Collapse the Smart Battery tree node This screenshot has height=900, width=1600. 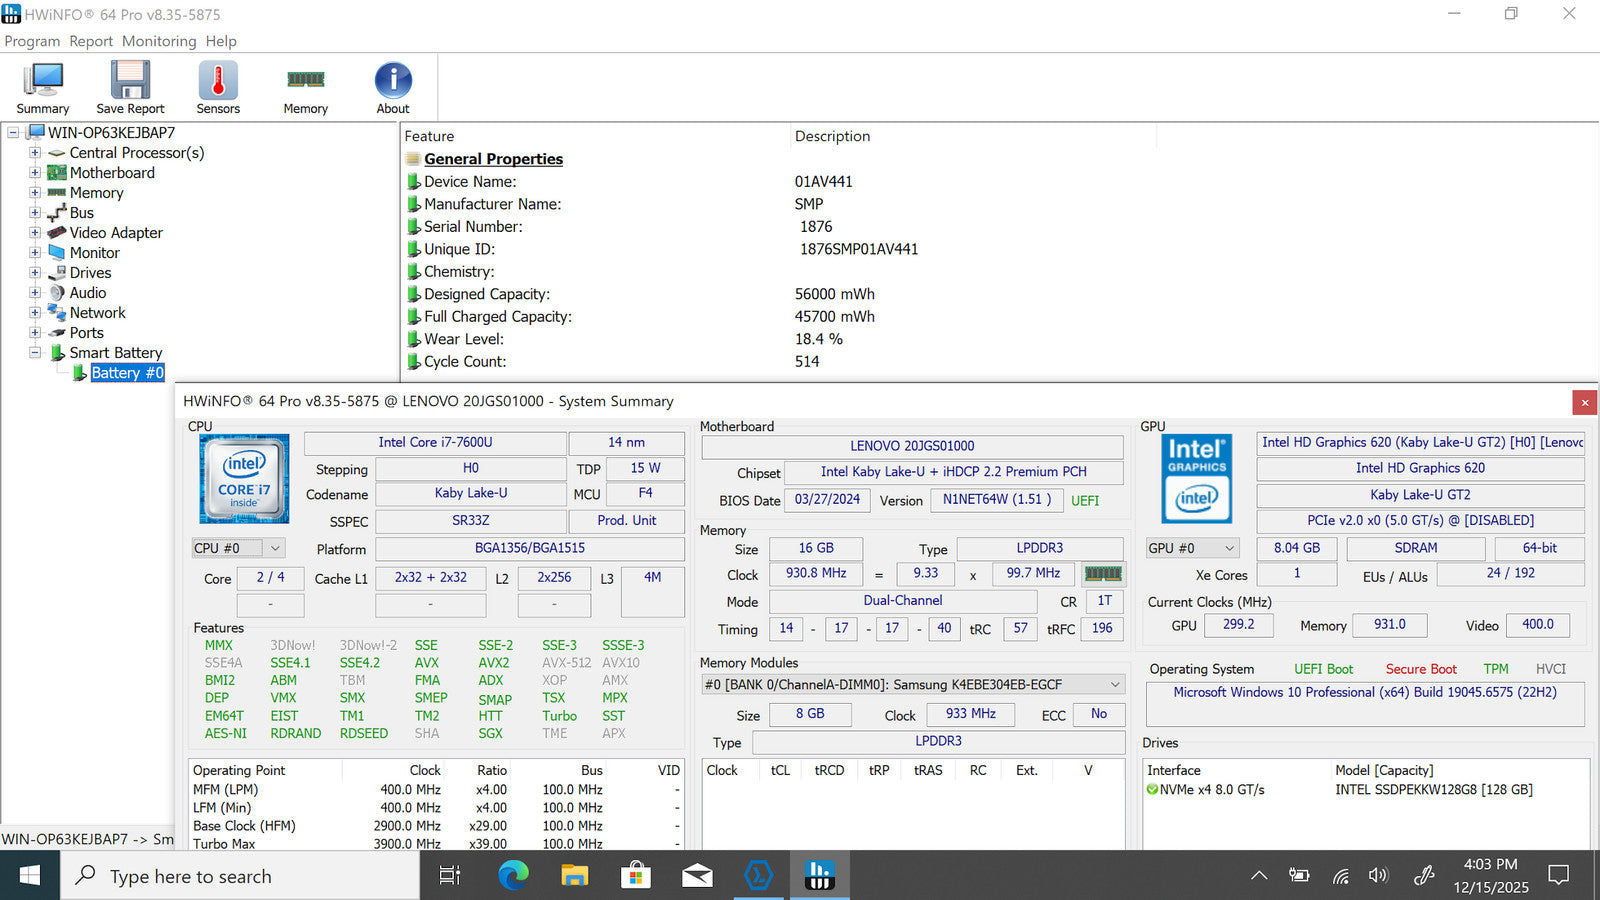[35, 353]
